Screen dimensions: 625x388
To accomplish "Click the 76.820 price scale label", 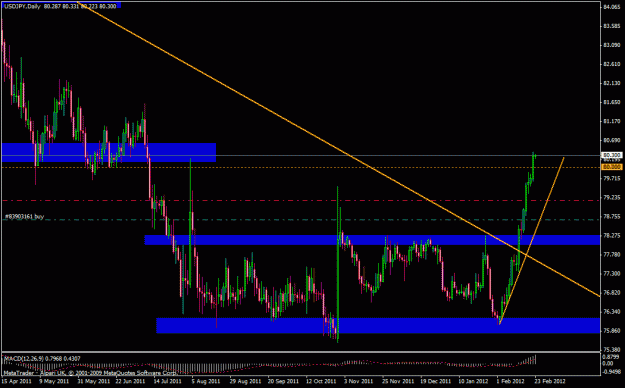I will [612, 292].
